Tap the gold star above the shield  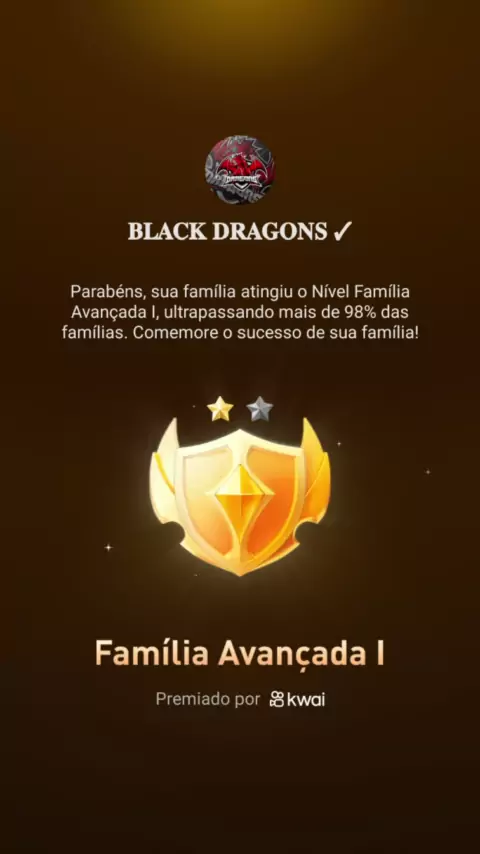point(220,408)
